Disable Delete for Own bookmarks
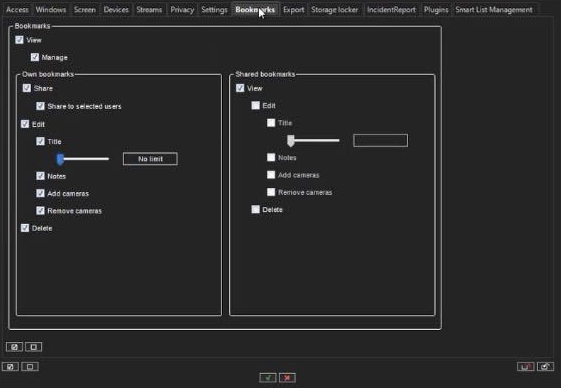Screen dimensions: 561x388 [25, 228]
